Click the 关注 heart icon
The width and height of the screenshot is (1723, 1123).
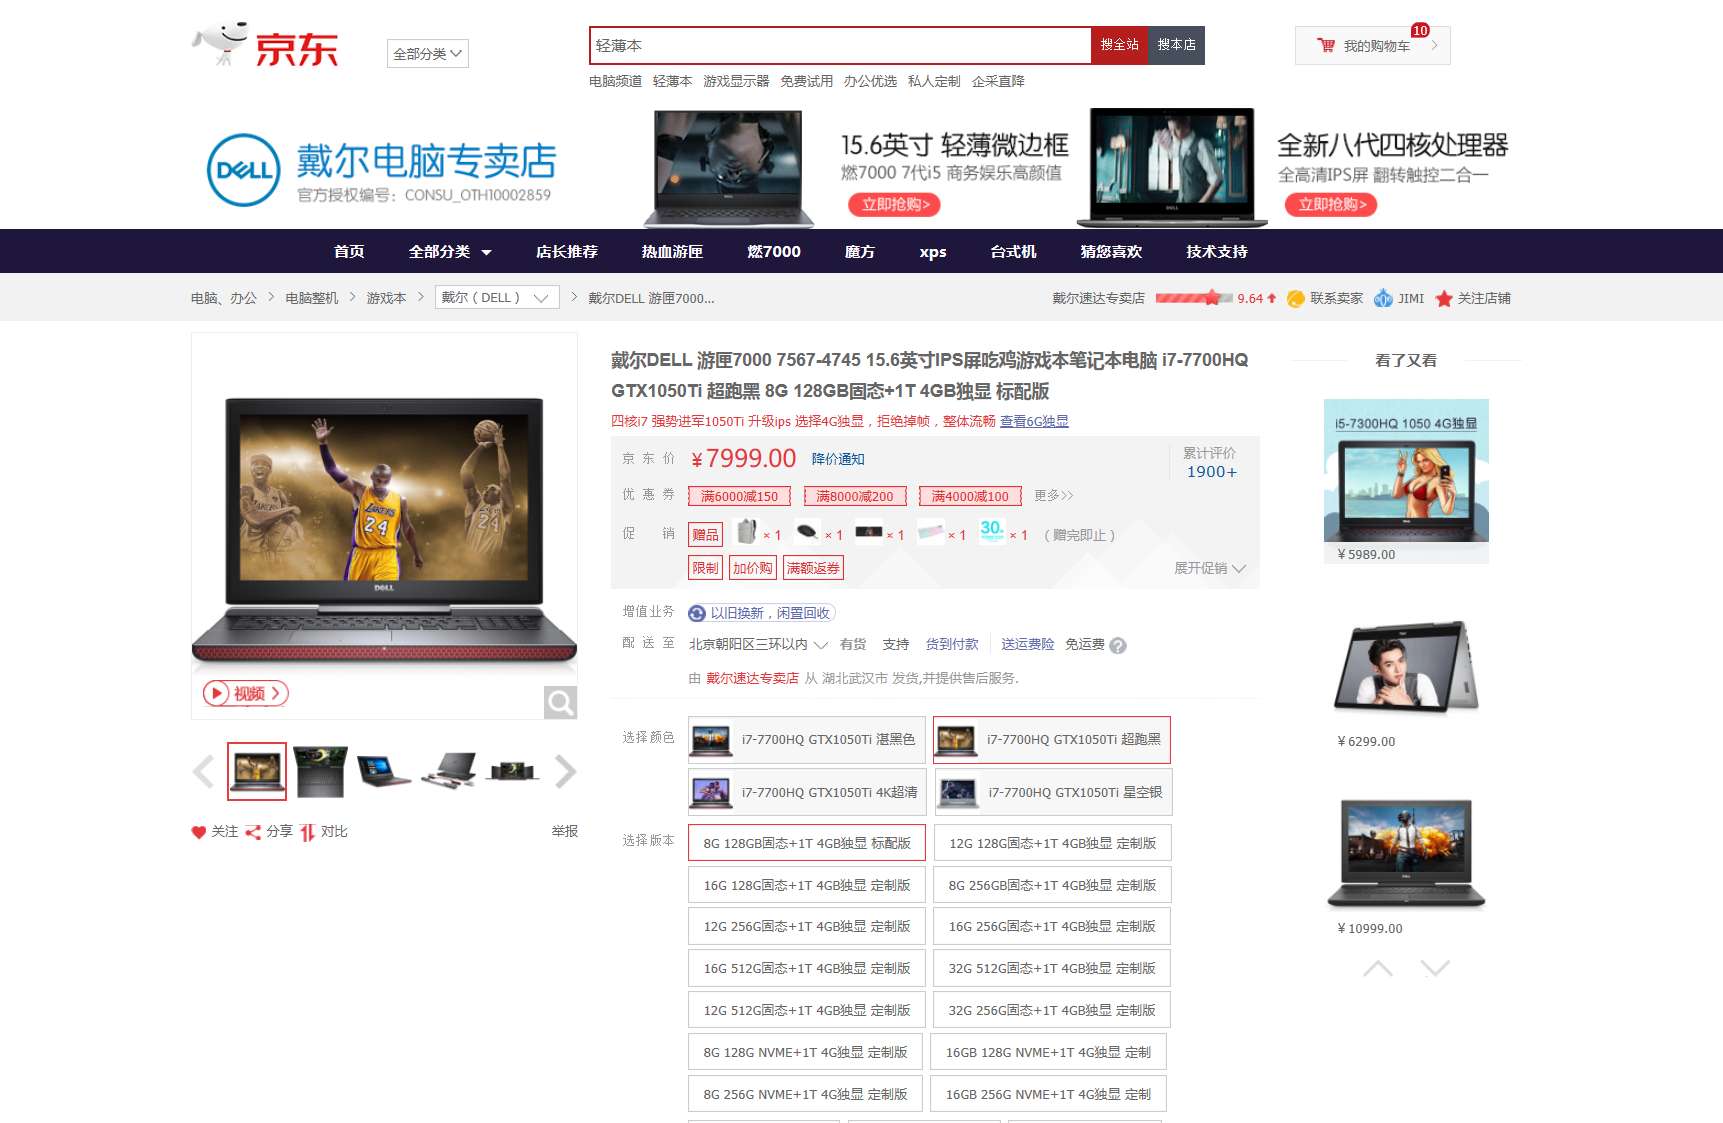pos(199,832)
